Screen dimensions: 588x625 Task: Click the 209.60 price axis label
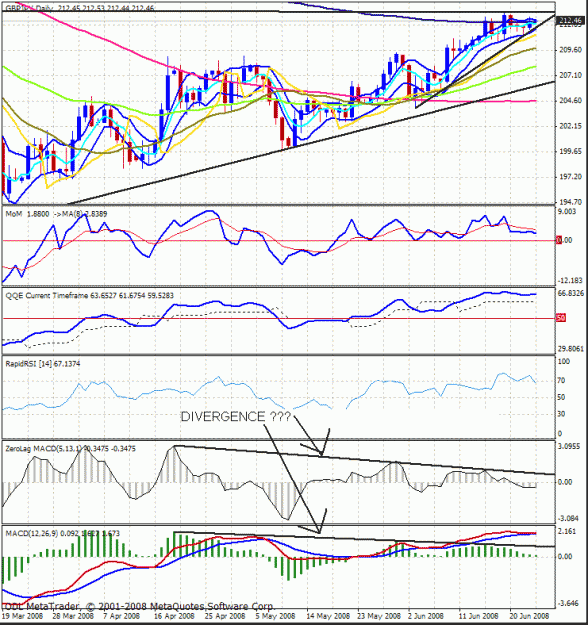570,49
